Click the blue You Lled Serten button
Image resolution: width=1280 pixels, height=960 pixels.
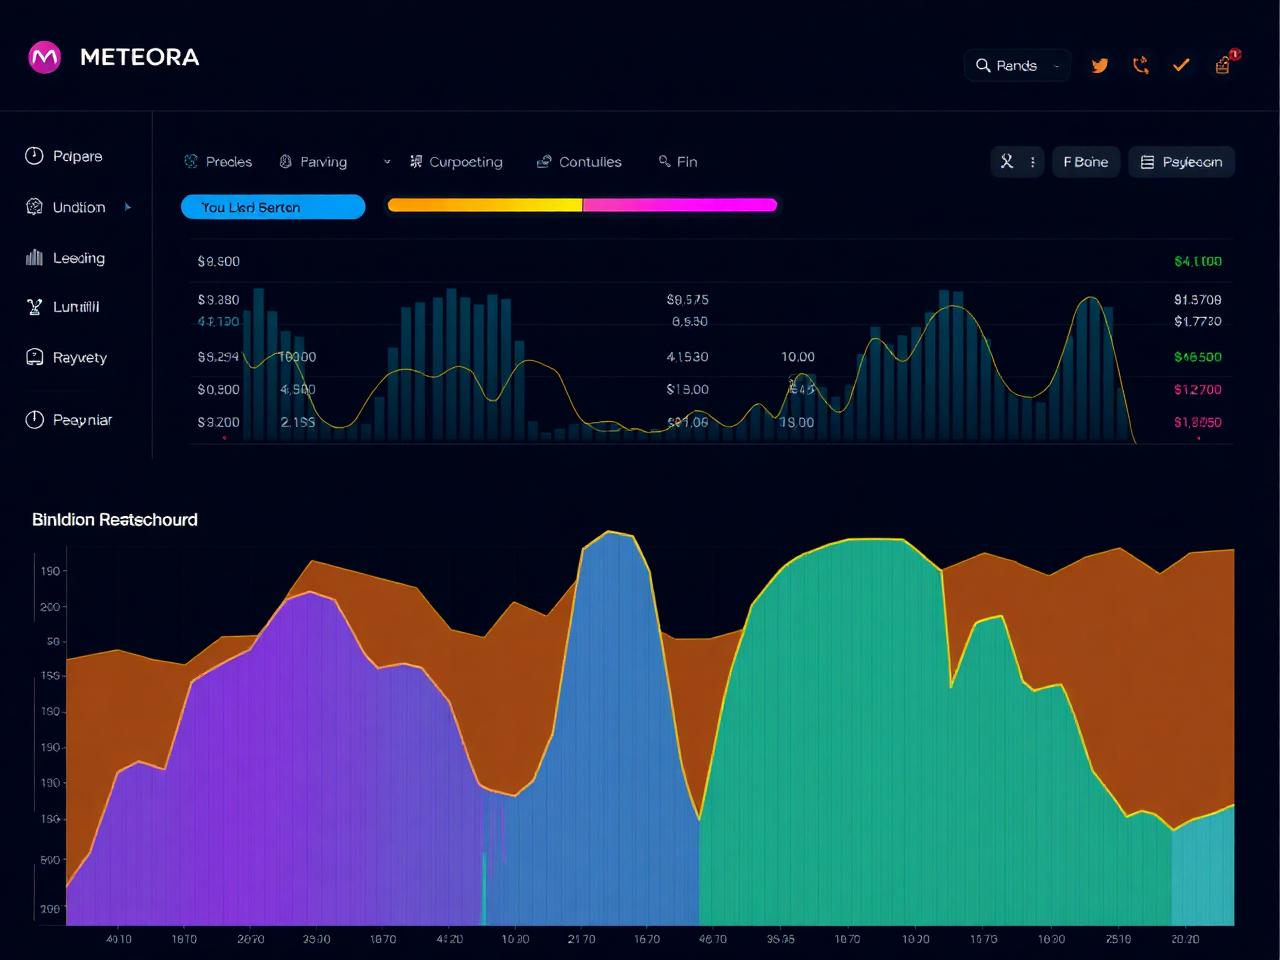(x=273, y=207)
